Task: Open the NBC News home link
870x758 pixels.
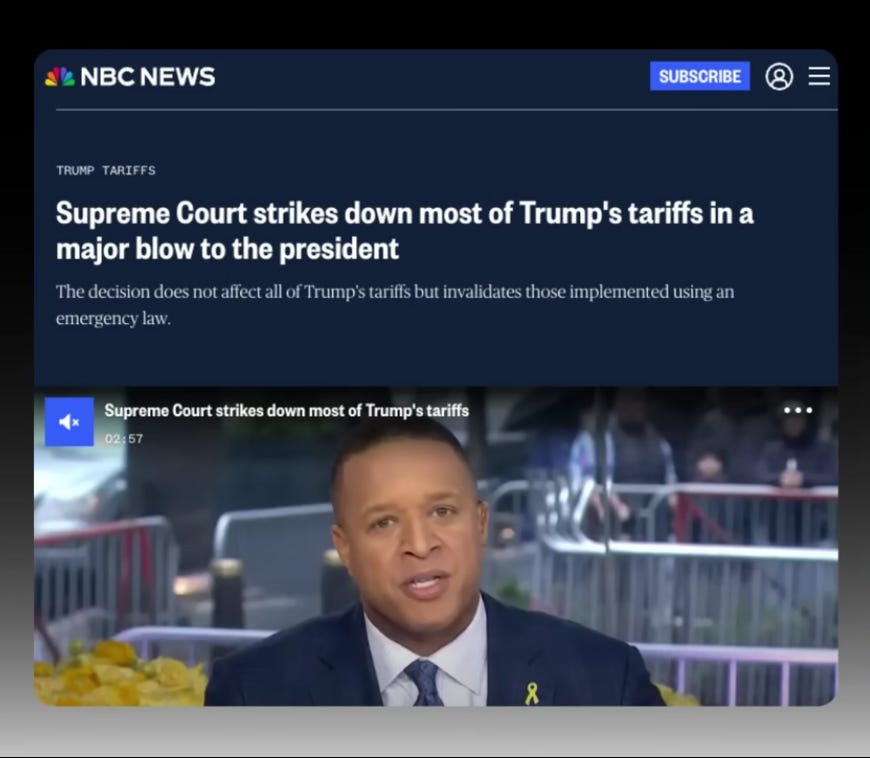Action: pos(130,77)
